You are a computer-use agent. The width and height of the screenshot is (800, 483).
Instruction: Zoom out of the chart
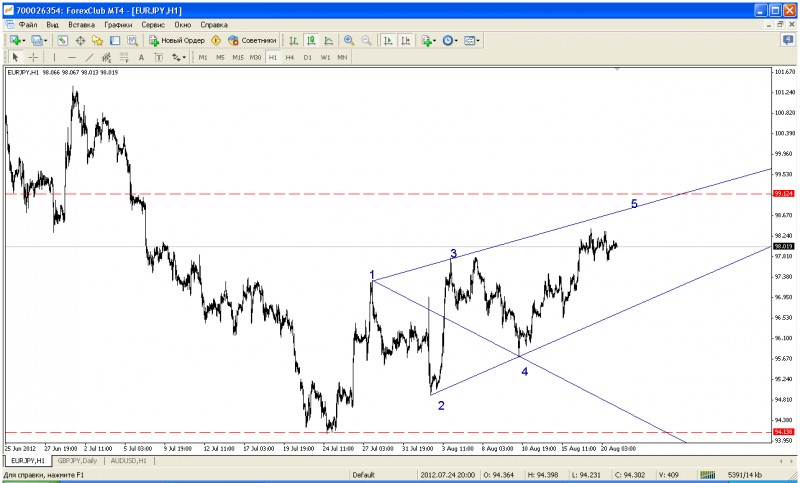click(365, 41)
